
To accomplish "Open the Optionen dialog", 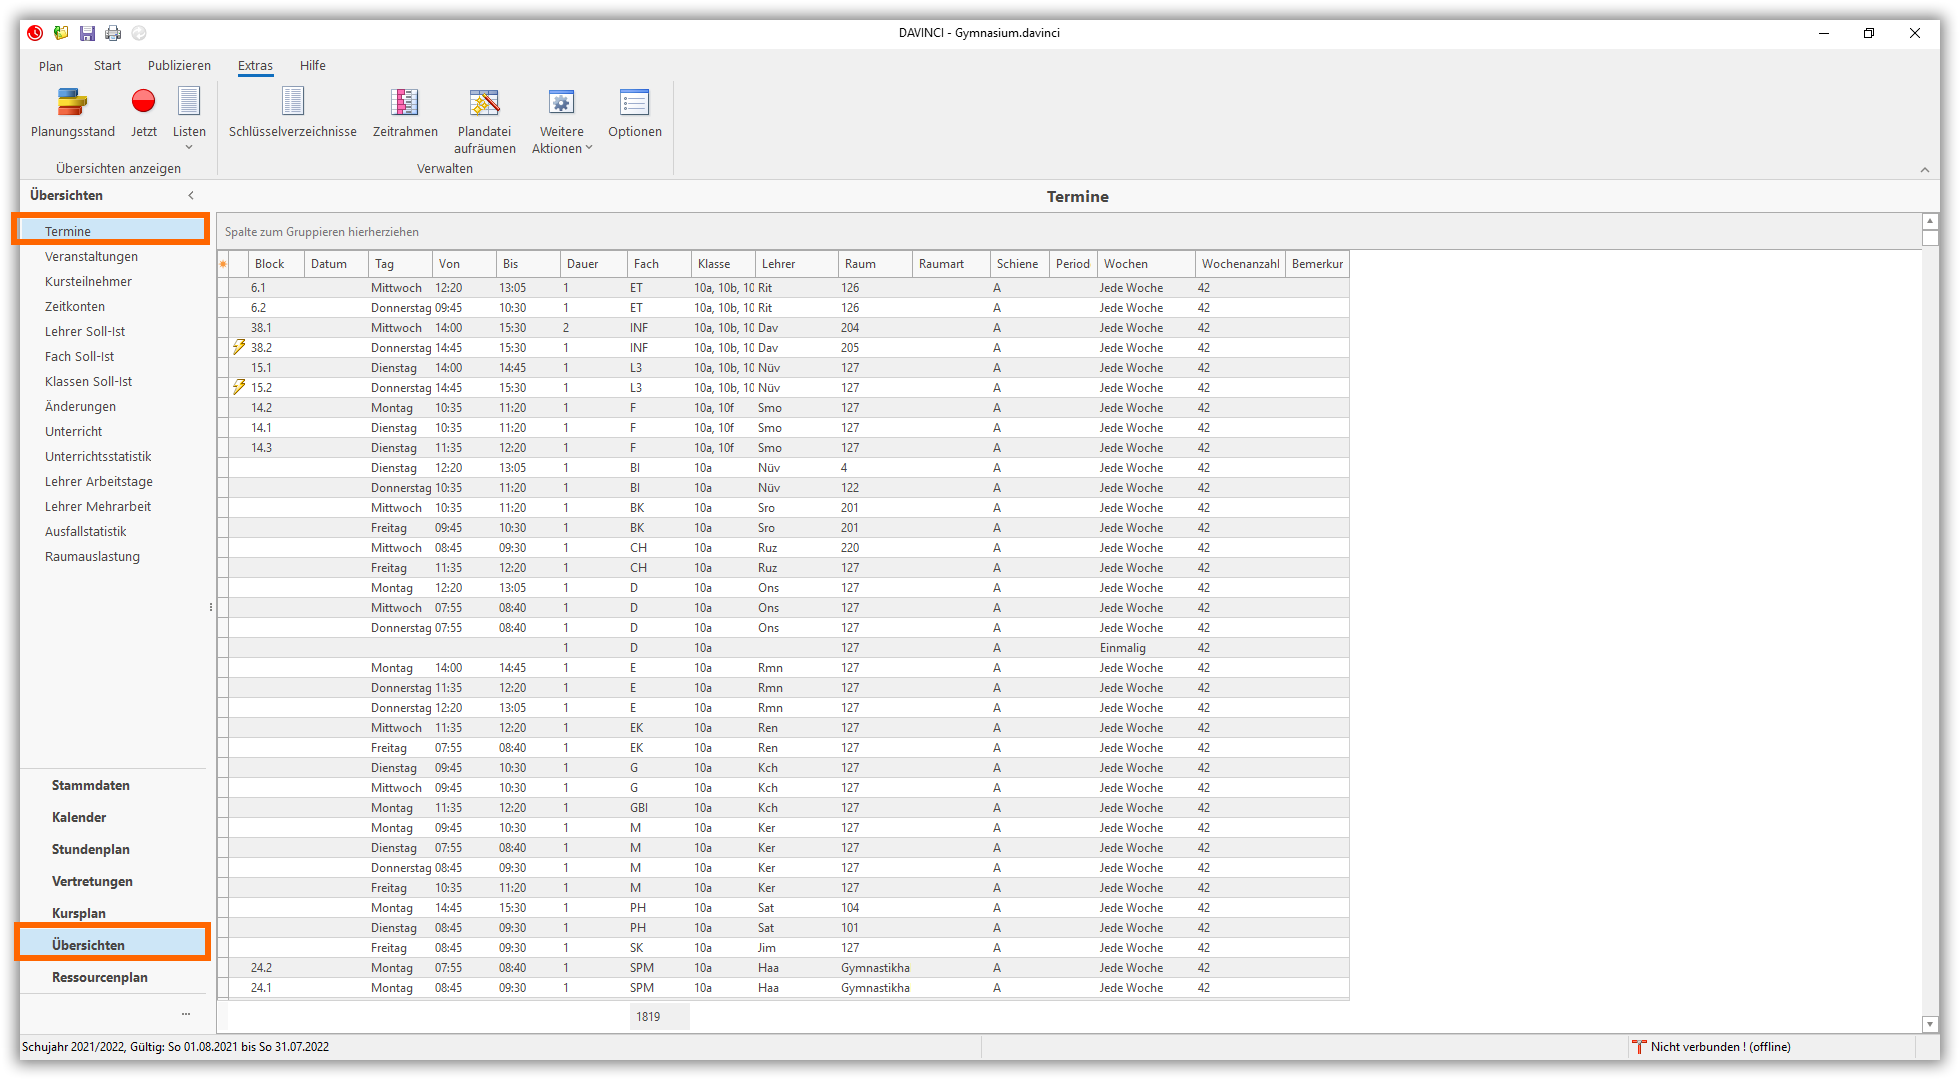I will click(x=634, y=112).
